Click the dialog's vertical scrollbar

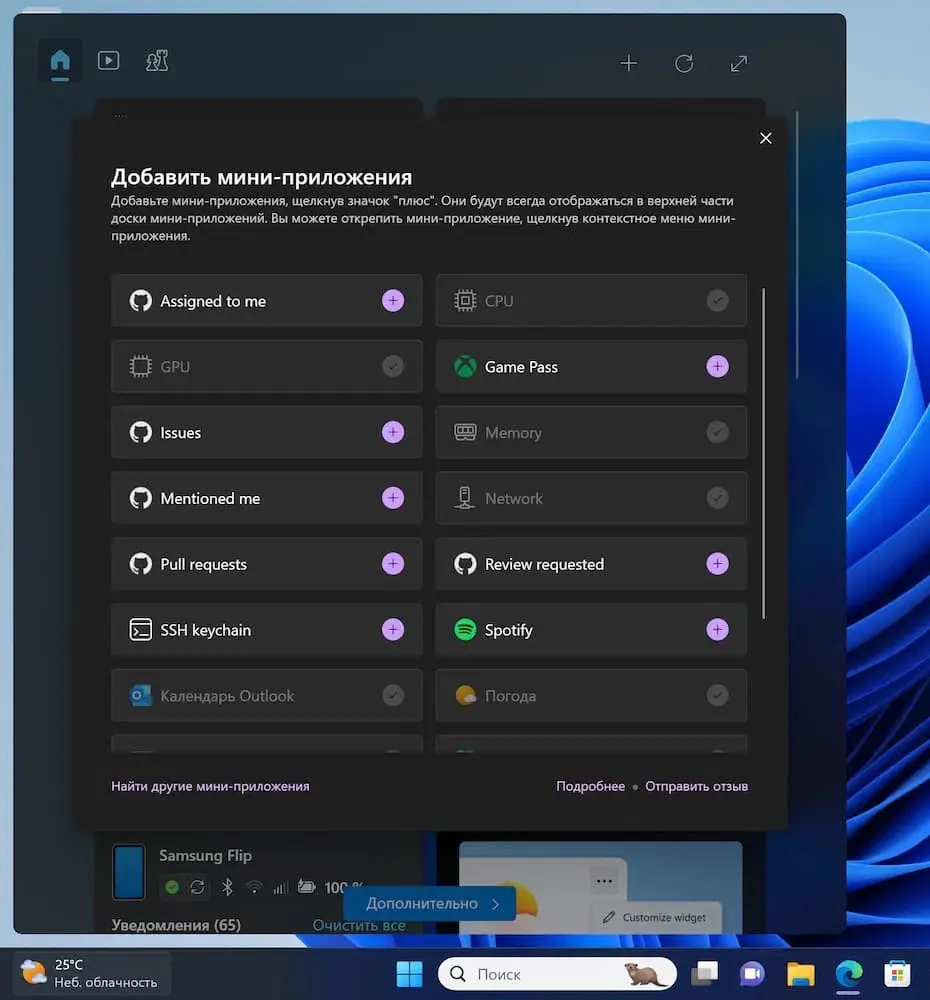click(x=763, y=450)
